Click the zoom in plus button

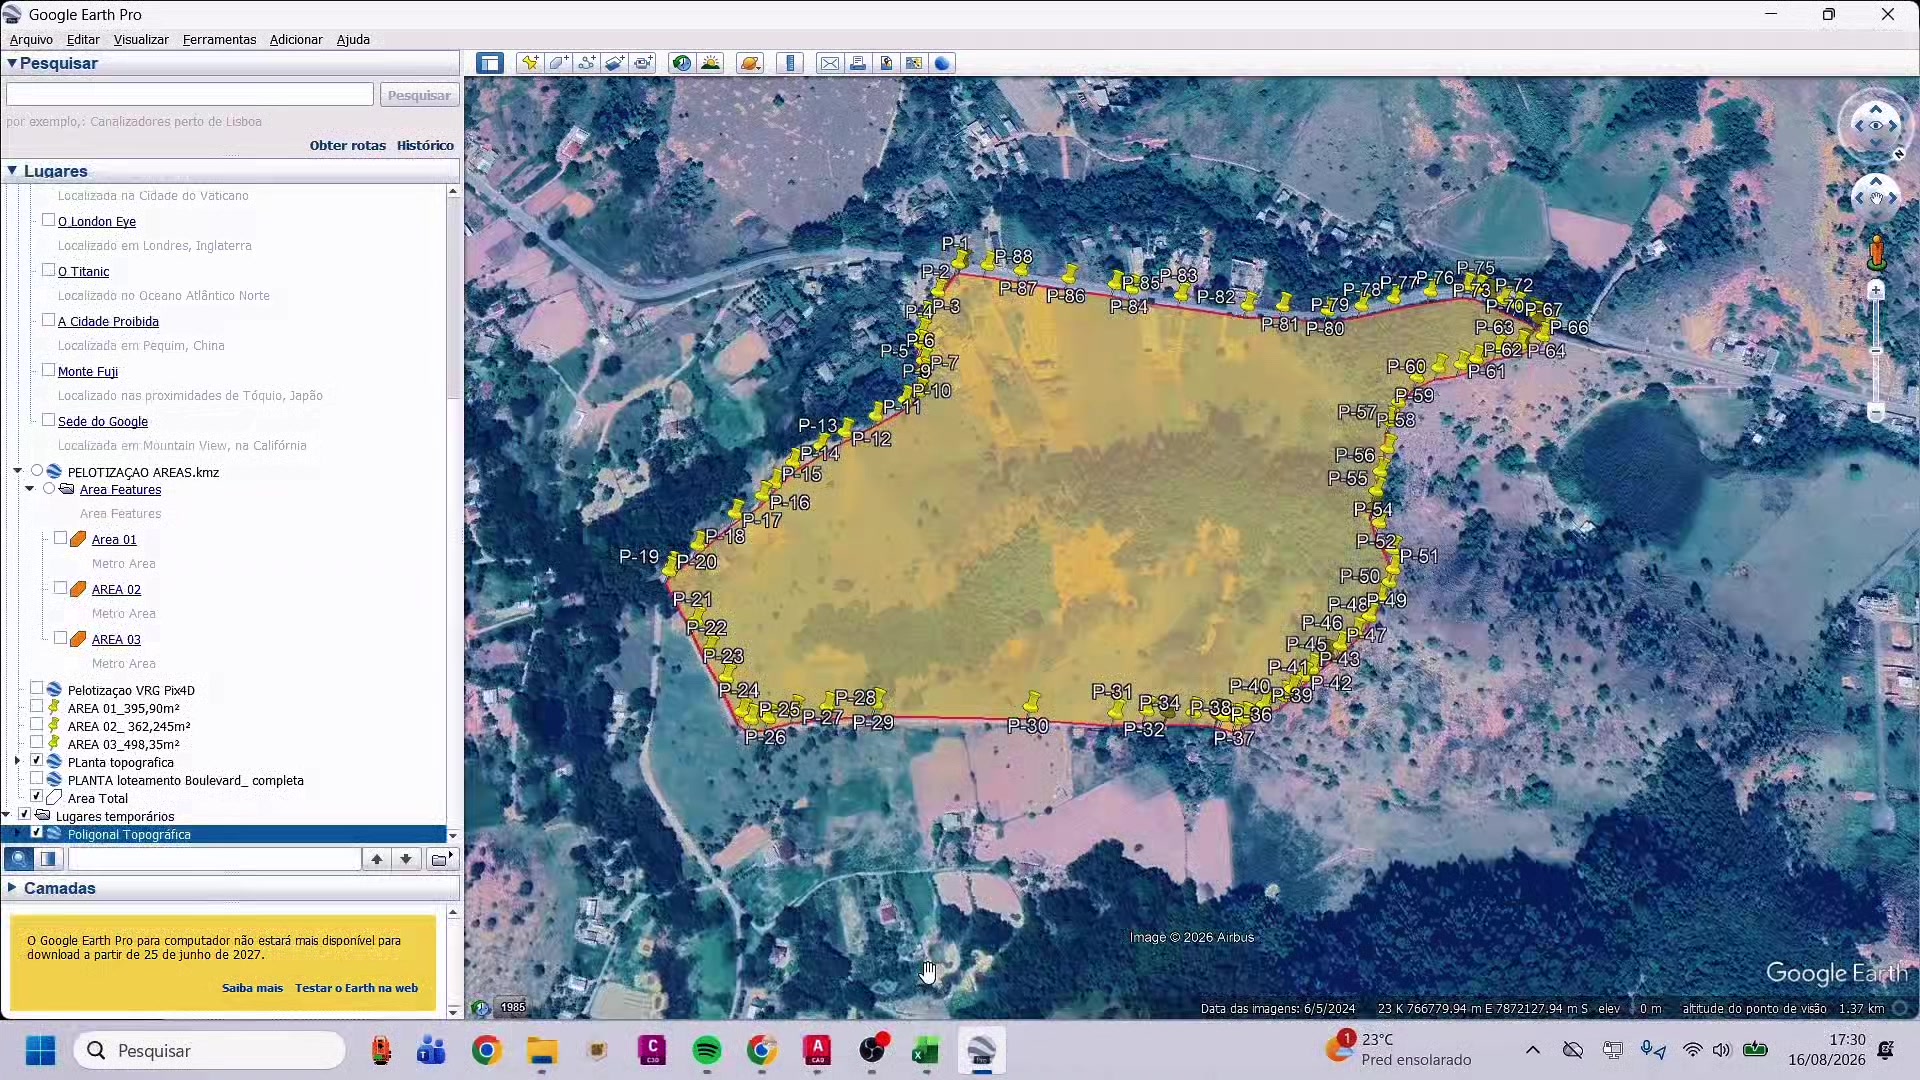click(x=1876, y=290)
